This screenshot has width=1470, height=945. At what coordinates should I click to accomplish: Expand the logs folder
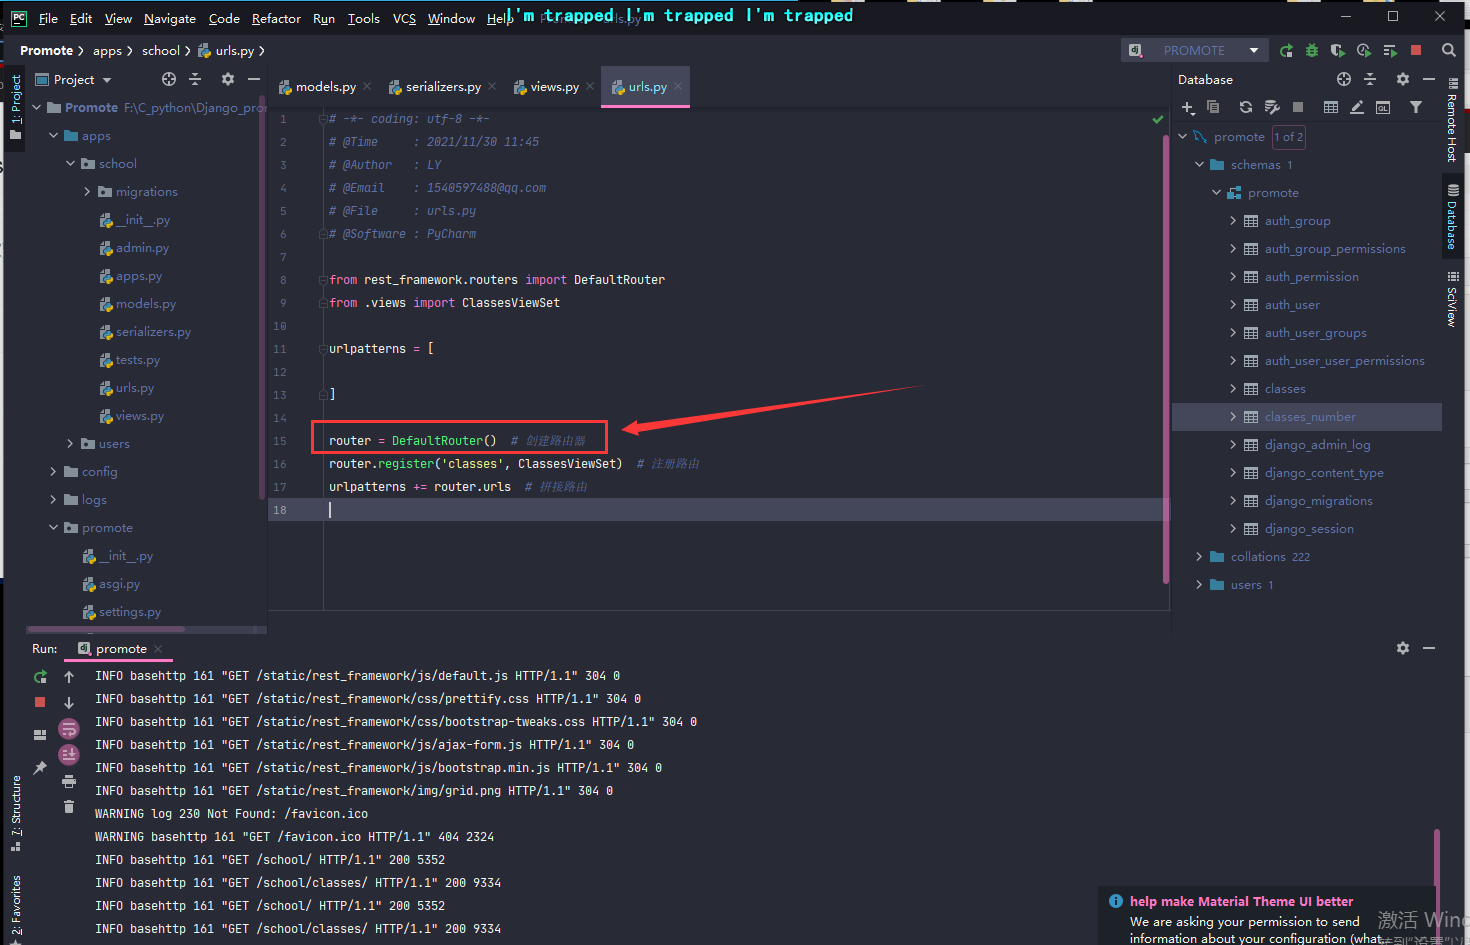tap(53, 499)
